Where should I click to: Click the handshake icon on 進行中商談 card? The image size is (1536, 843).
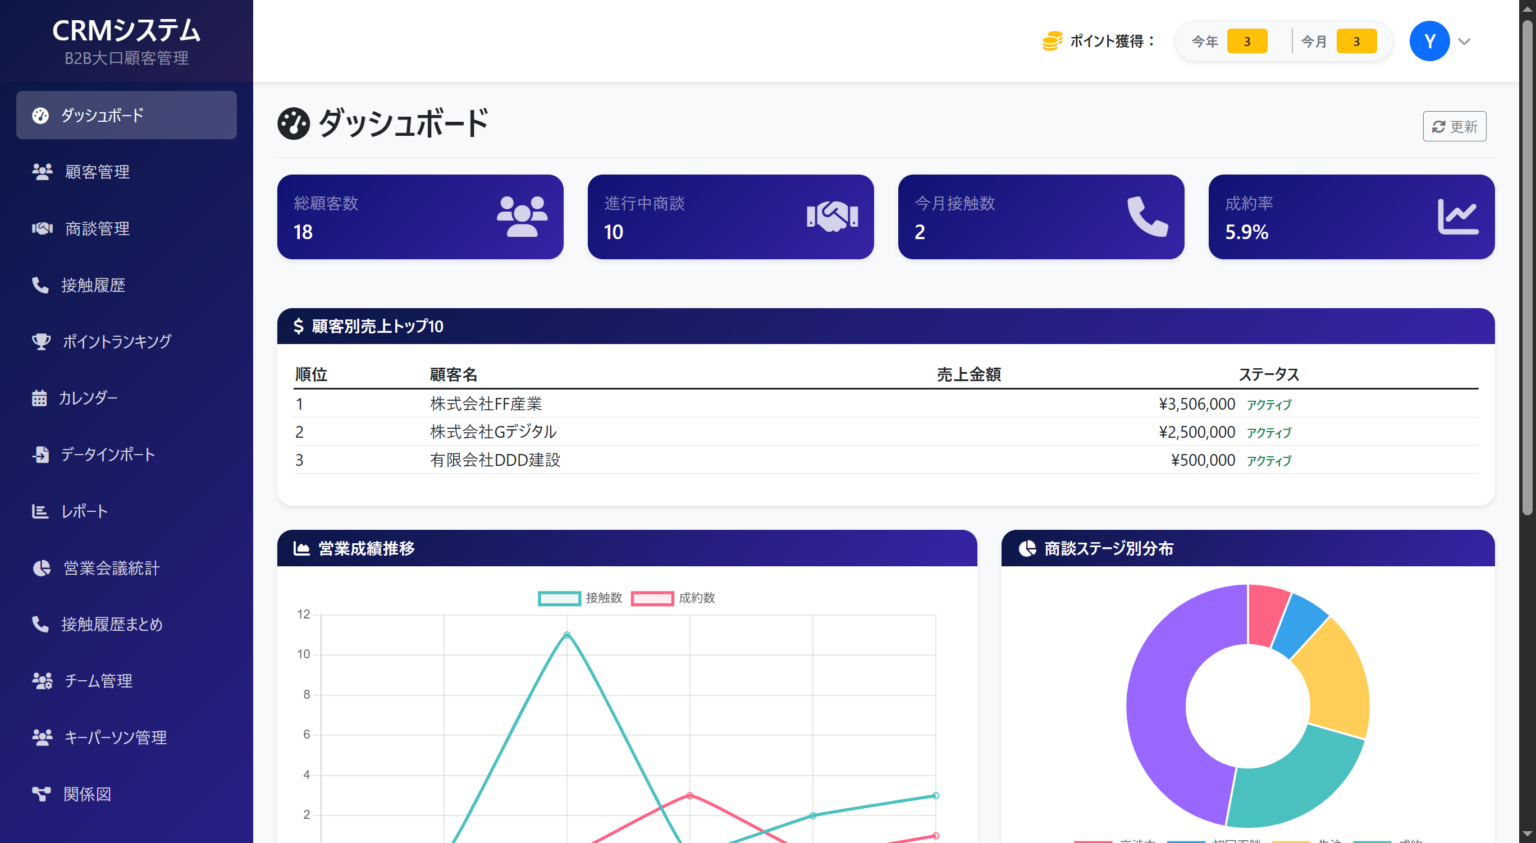pos(831,215)
